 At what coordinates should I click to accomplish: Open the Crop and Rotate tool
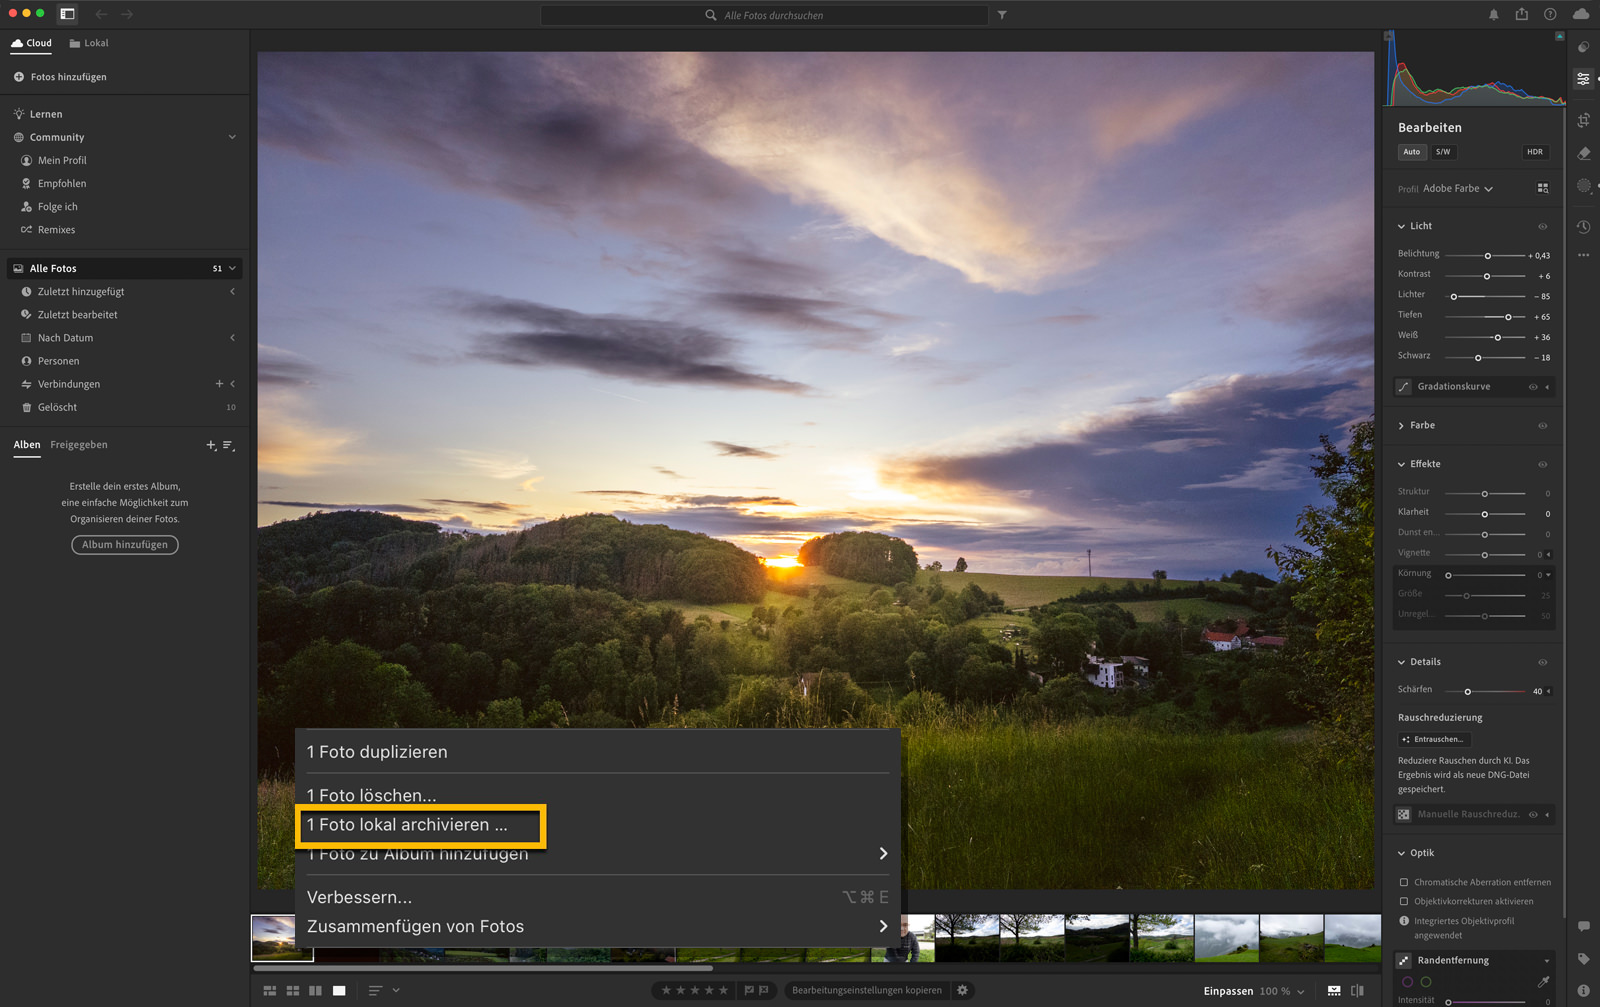(1583, 120)
